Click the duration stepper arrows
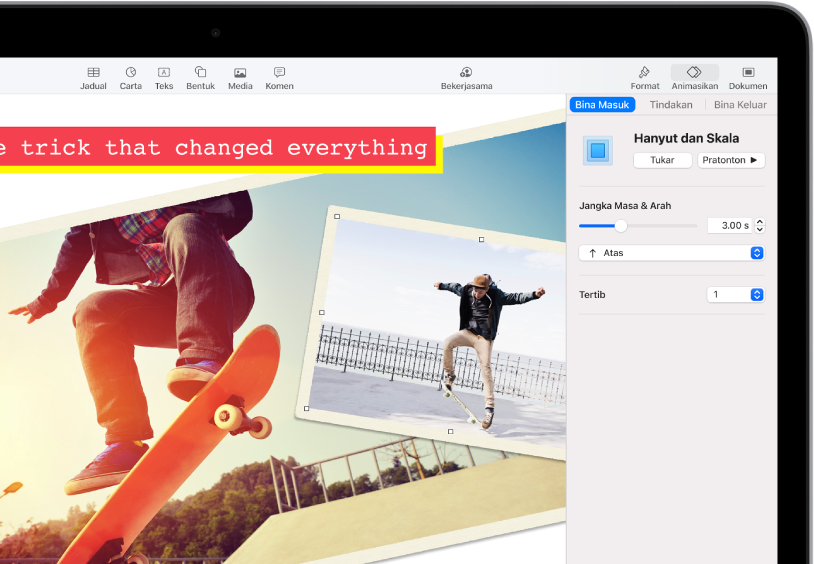Screen dimensions: 814x564 pyautogui.click(x=760, y=226)
